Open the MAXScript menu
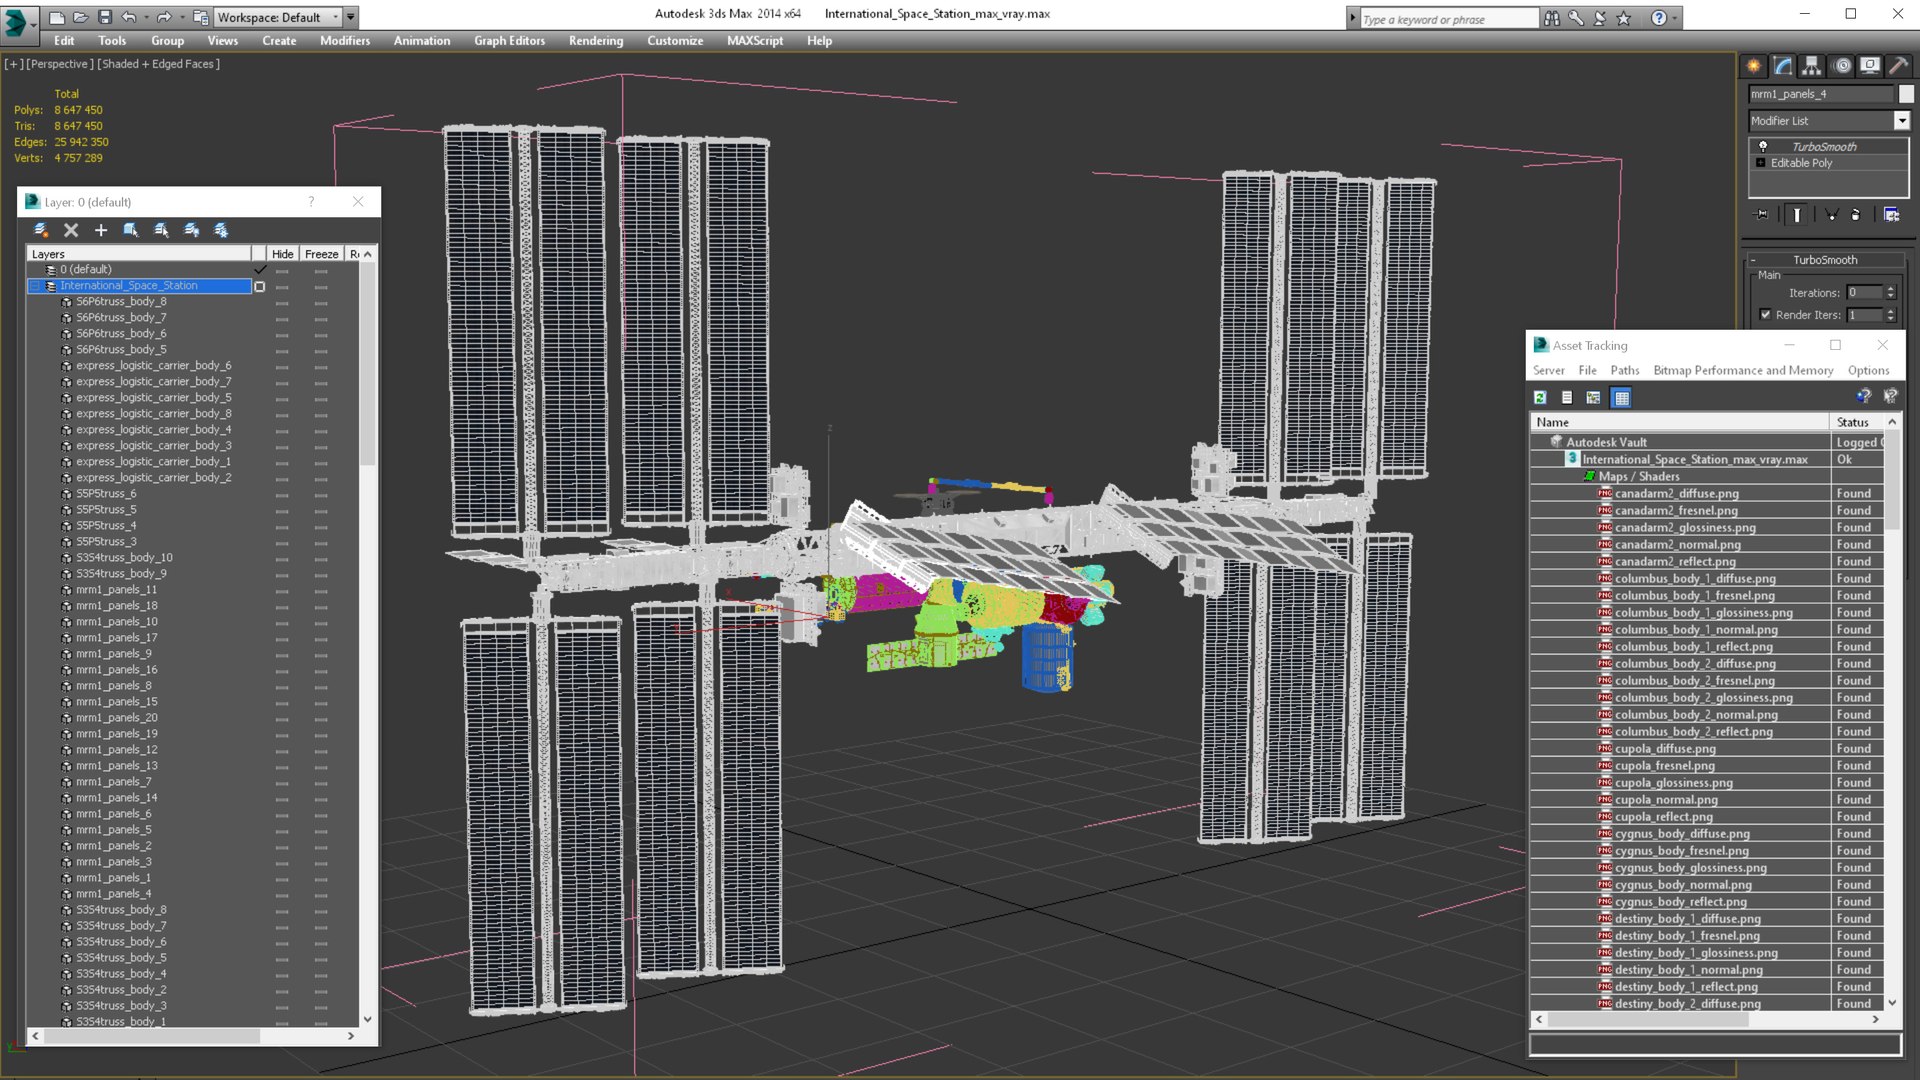The height and width of the screenshot is (1080, 1920). click(x=755, y=41)
